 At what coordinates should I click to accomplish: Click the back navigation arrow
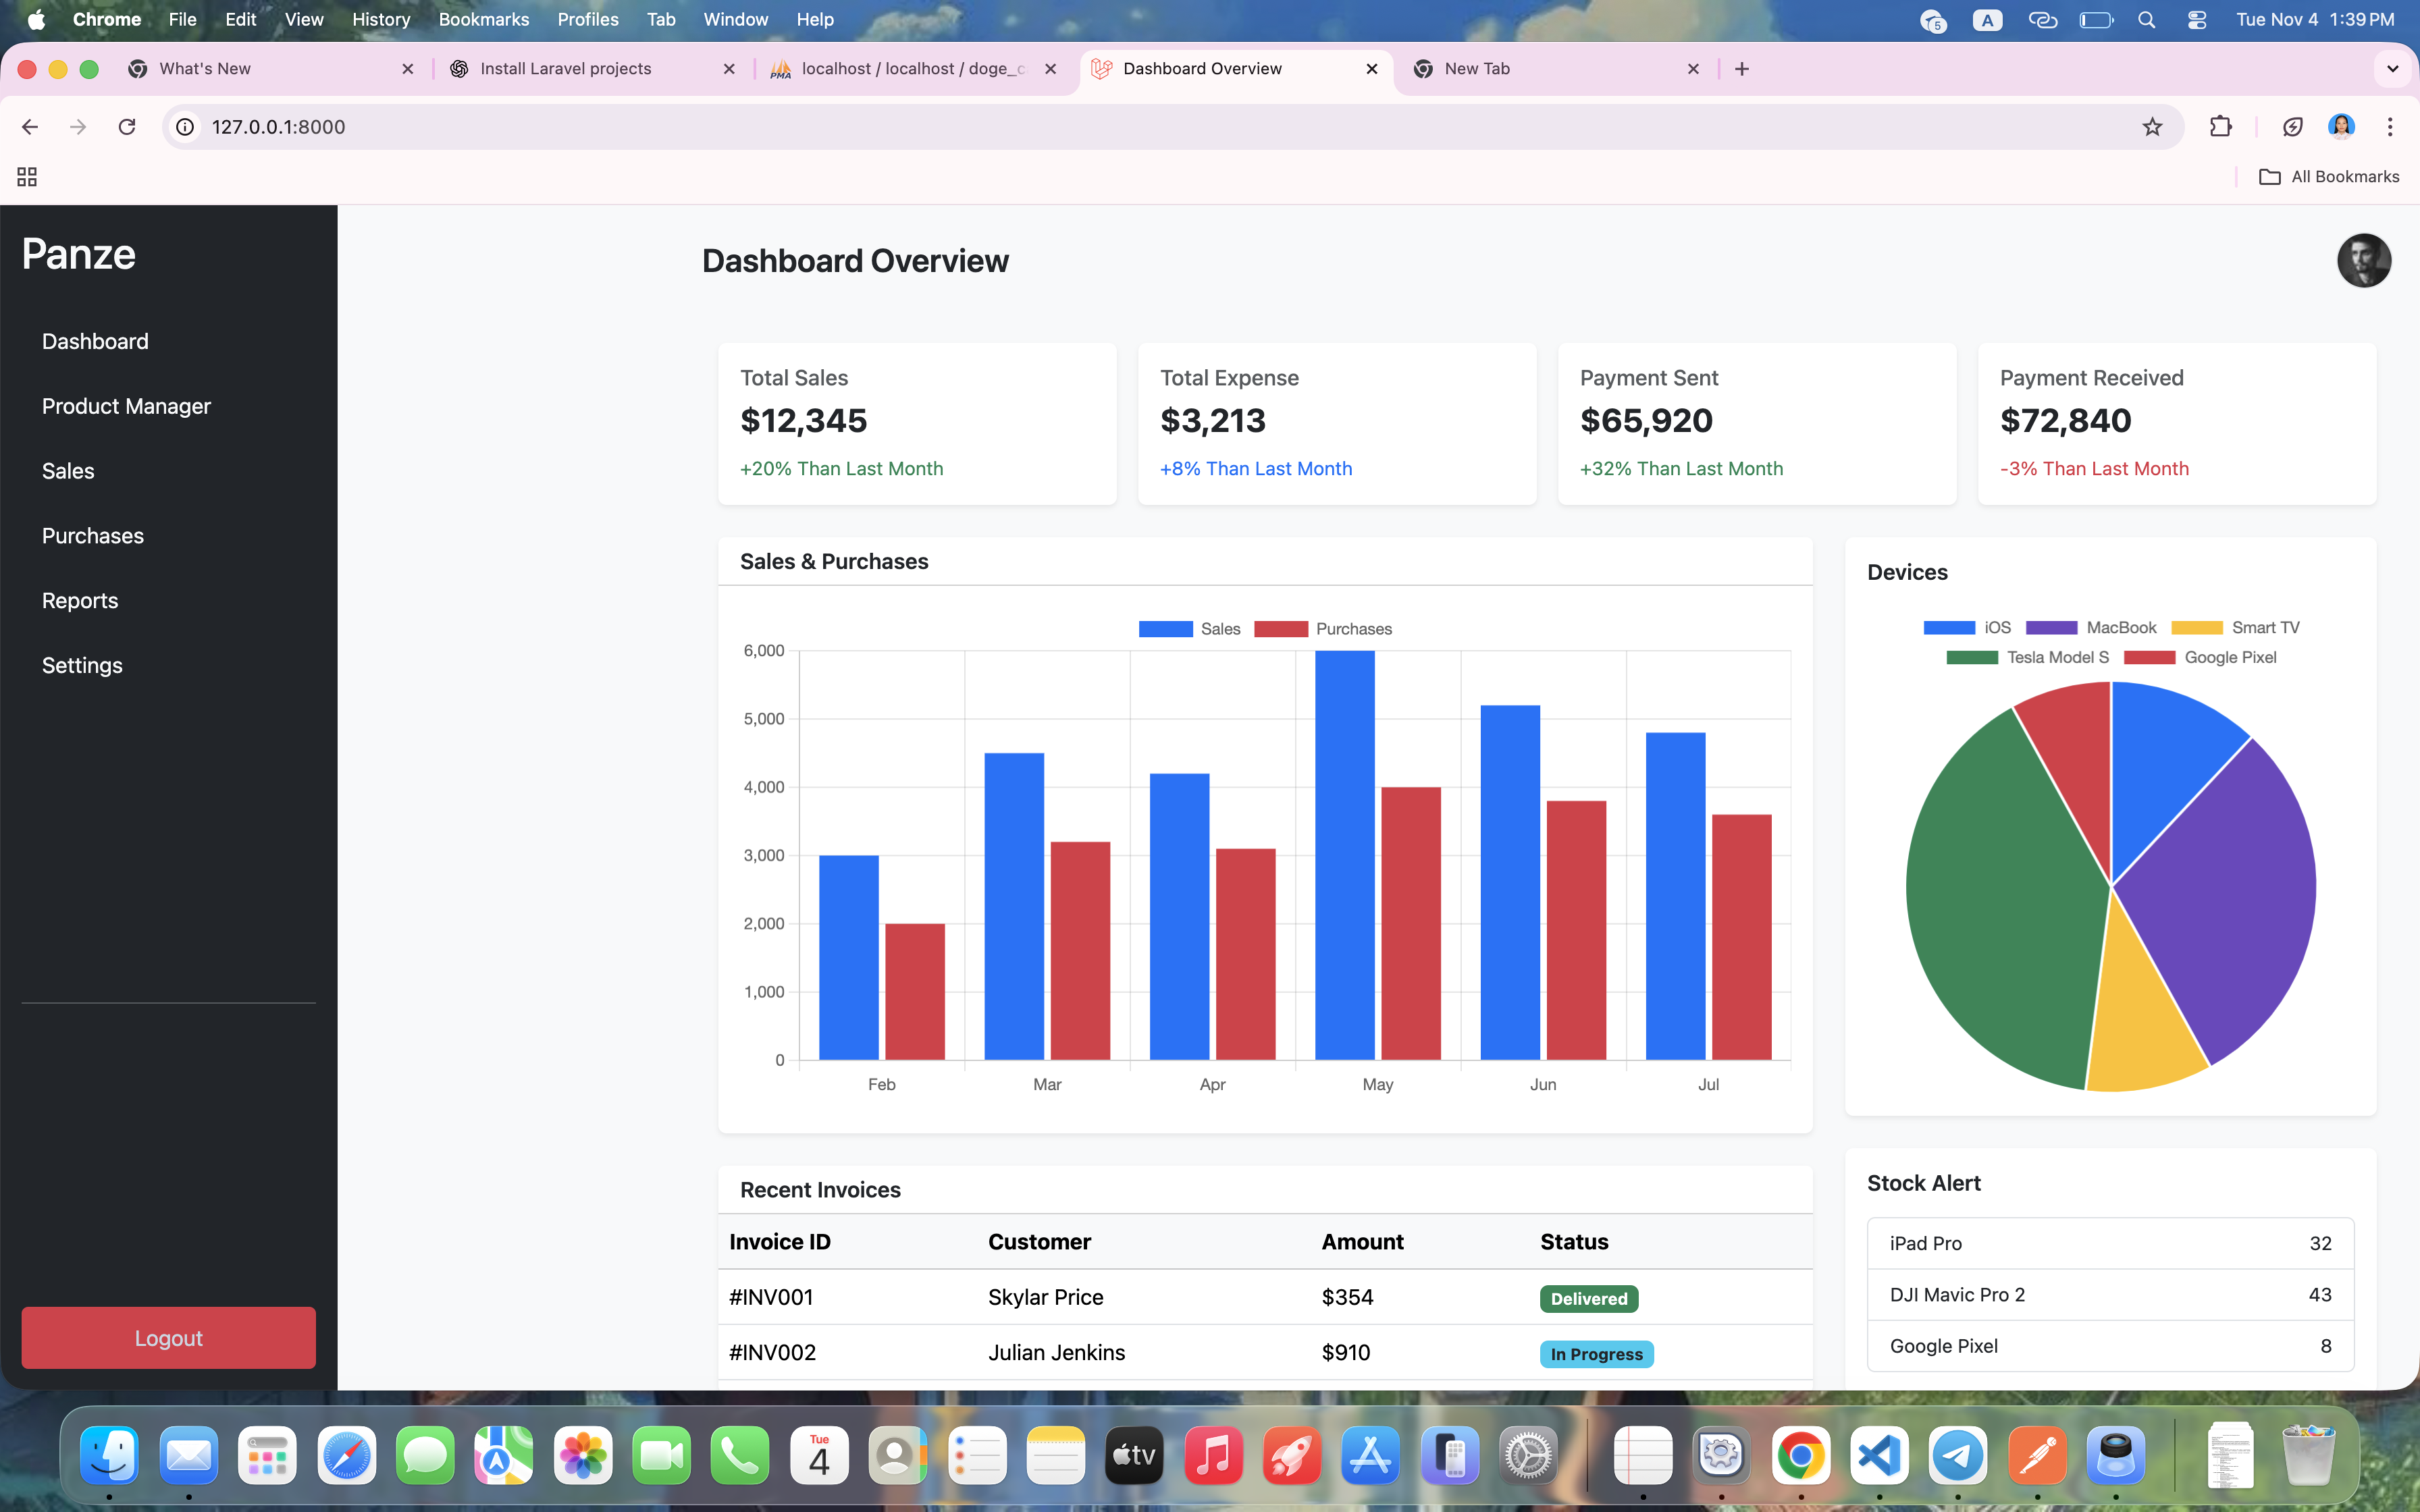[x=30, y=127]
